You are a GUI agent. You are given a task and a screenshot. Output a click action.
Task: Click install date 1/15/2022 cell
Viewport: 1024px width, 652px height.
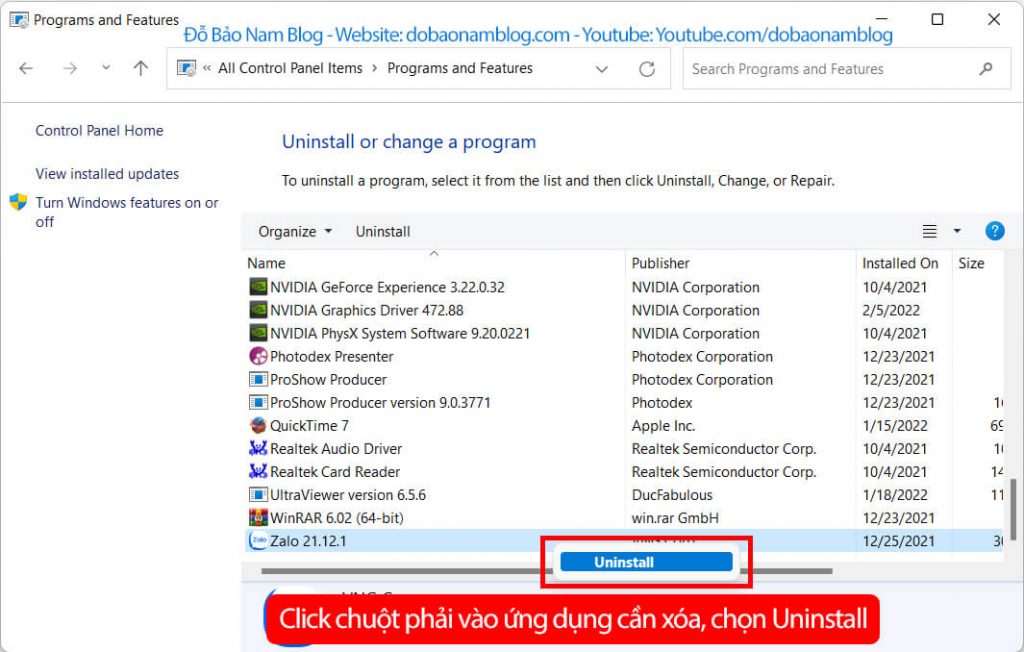[x=895, y=426]
